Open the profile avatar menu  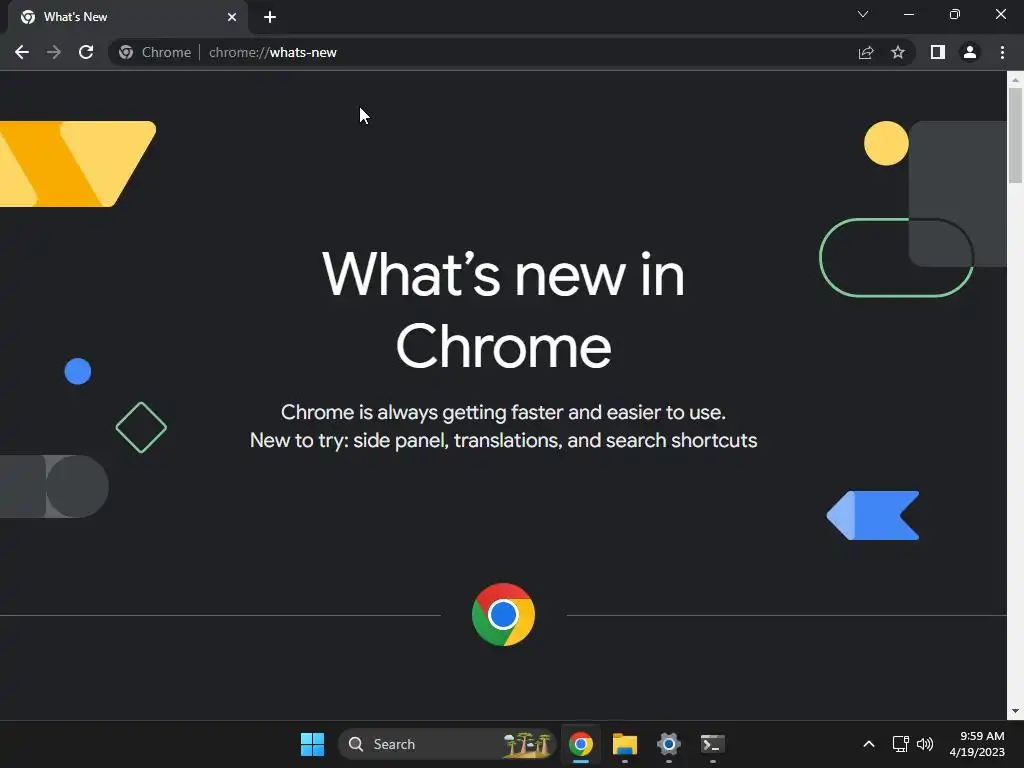[x=970, y=52]
